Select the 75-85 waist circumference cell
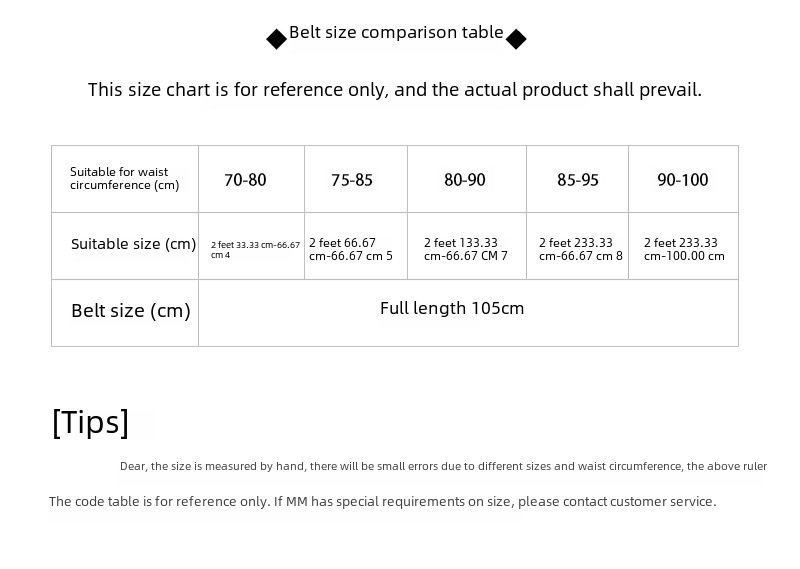 point(352,180)
